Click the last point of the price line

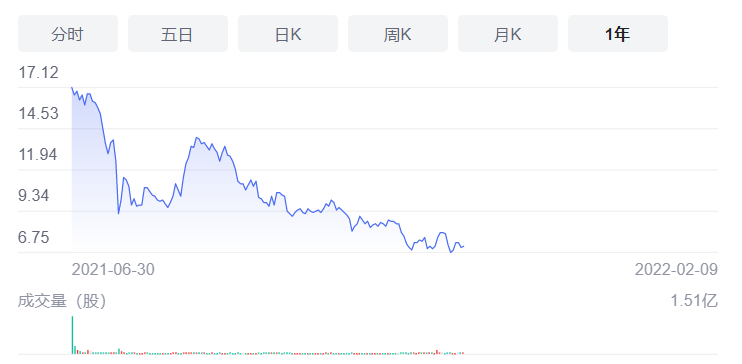tap(464, 246)
